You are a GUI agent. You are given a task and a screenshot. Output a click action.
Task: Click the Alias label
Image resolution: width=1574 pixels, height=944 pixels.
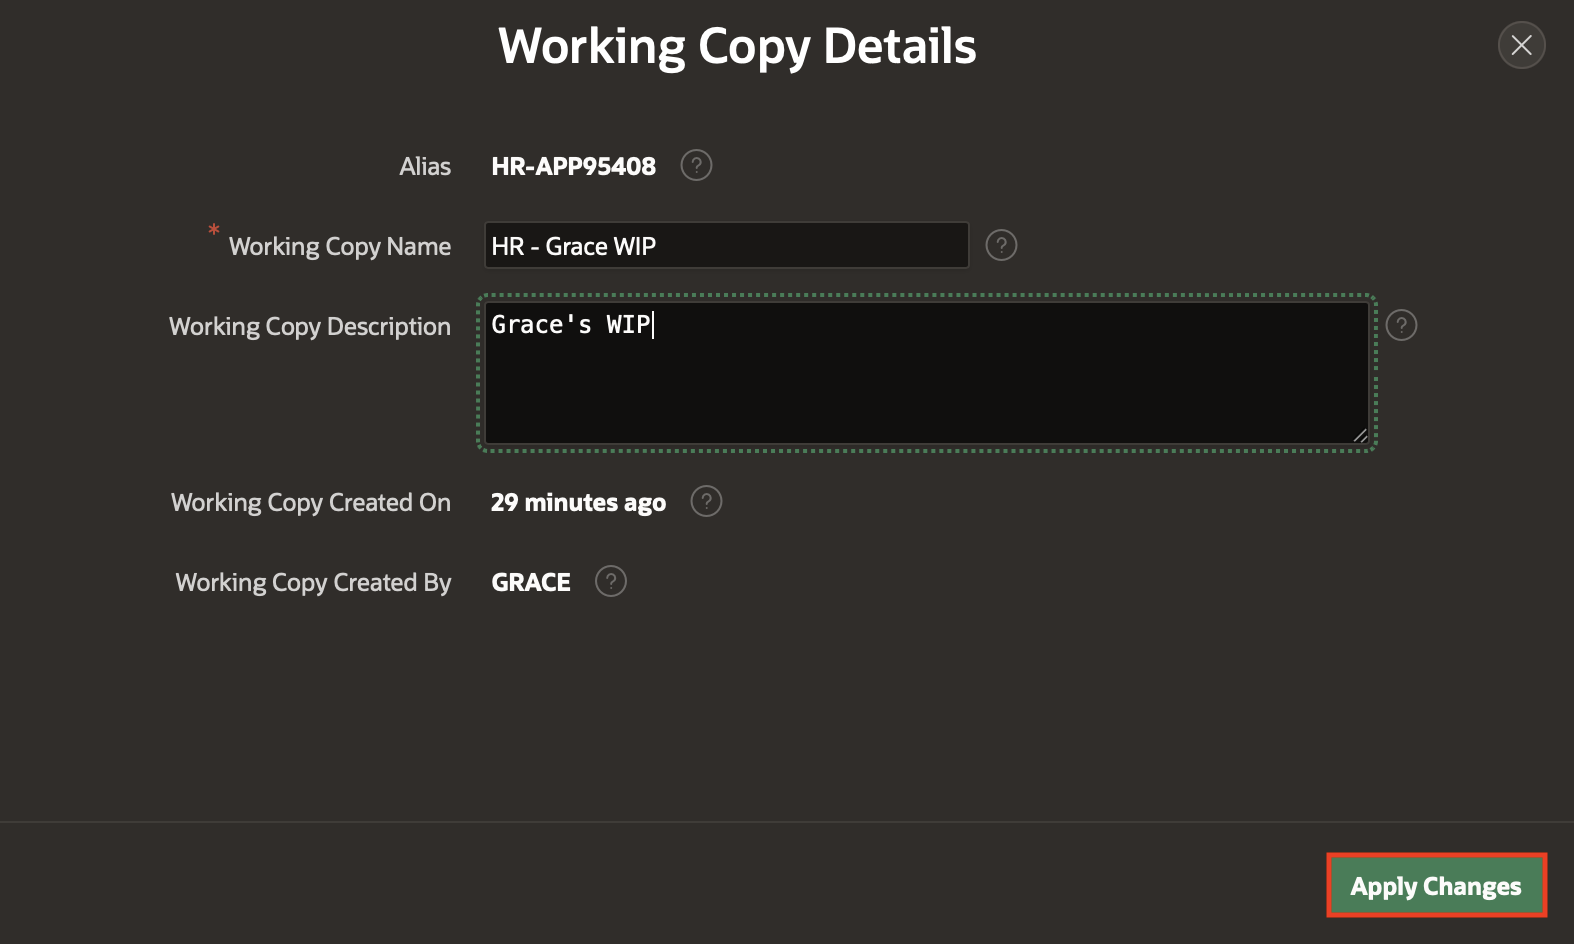click(x=425, y=166)
